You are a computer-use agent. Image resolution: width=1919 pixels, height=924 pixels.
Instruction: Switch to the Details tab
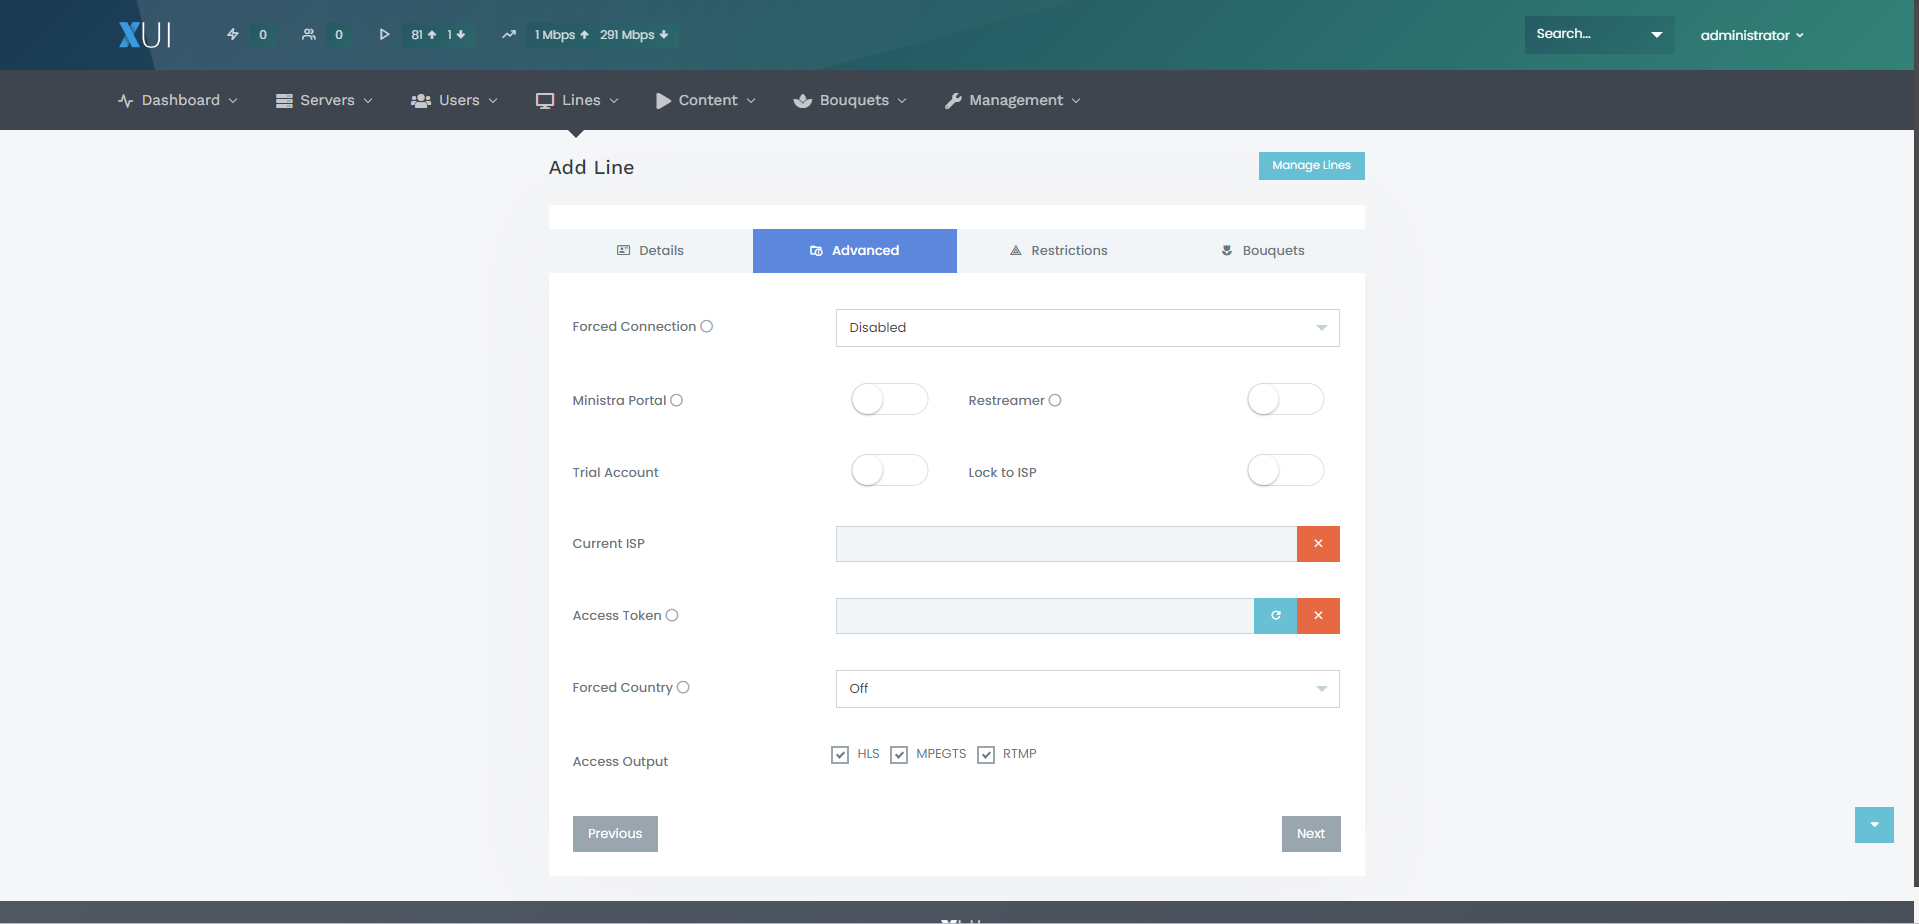pyautogui.click(x=651, y=251)
